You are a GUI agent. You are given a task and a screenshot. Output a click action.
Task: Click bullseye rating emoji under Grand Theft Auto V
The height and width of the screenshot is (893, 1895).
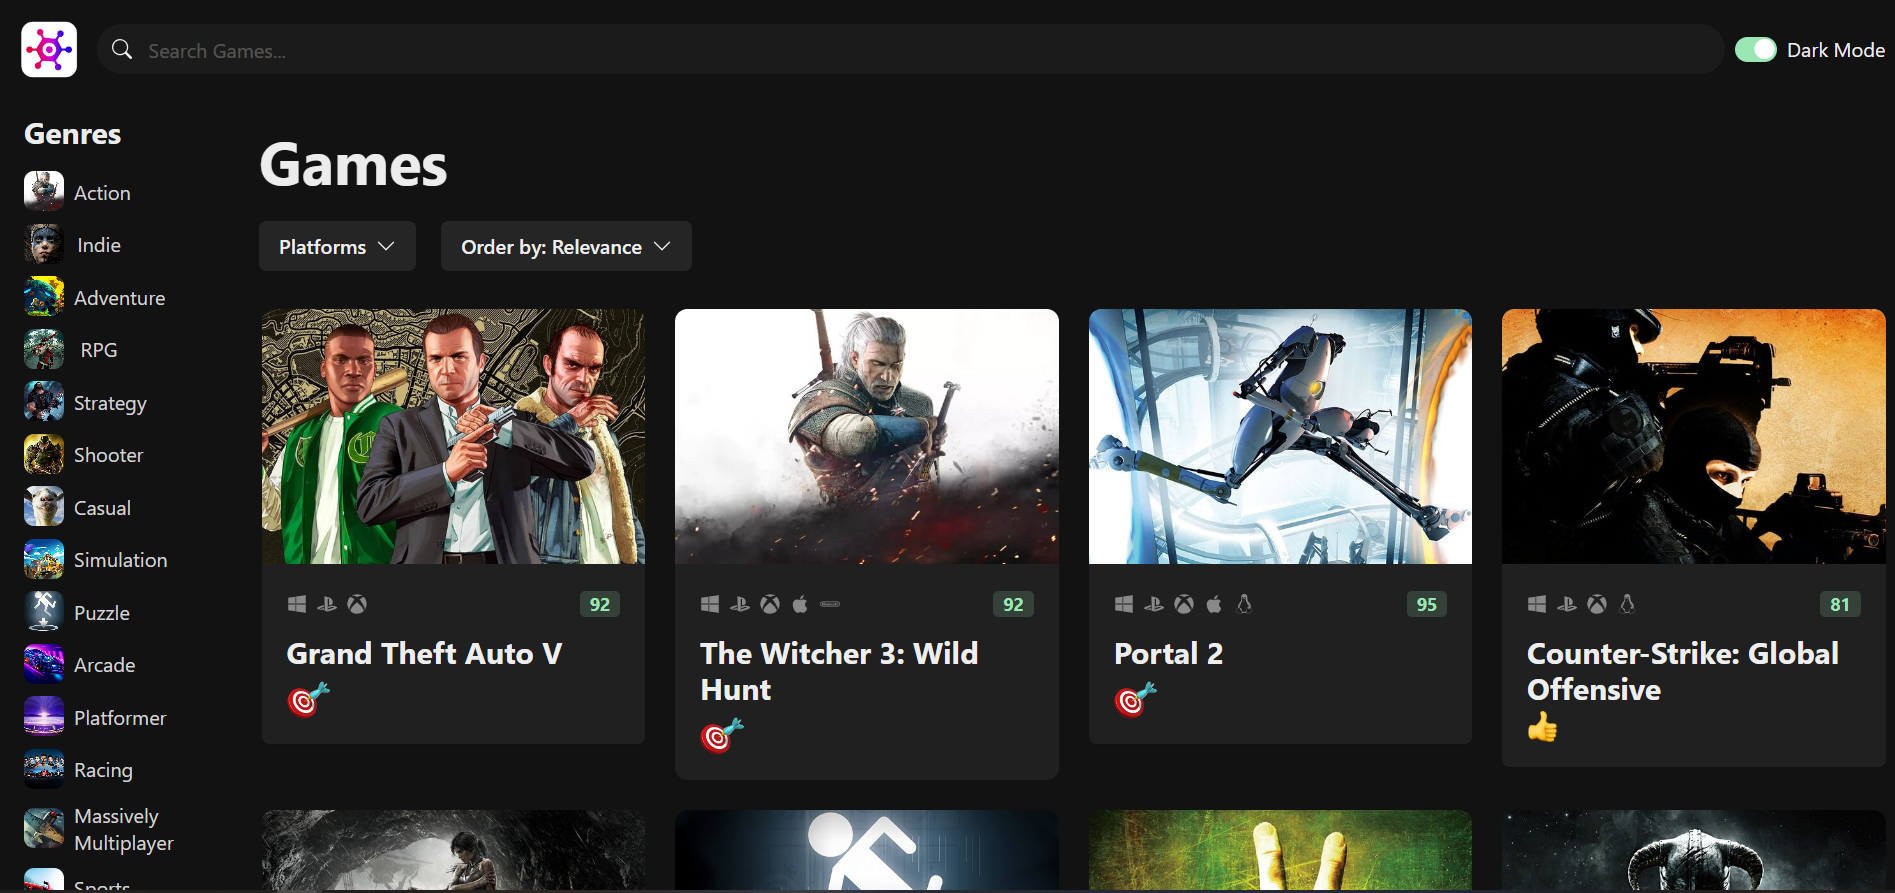click(x=308, y=699)
